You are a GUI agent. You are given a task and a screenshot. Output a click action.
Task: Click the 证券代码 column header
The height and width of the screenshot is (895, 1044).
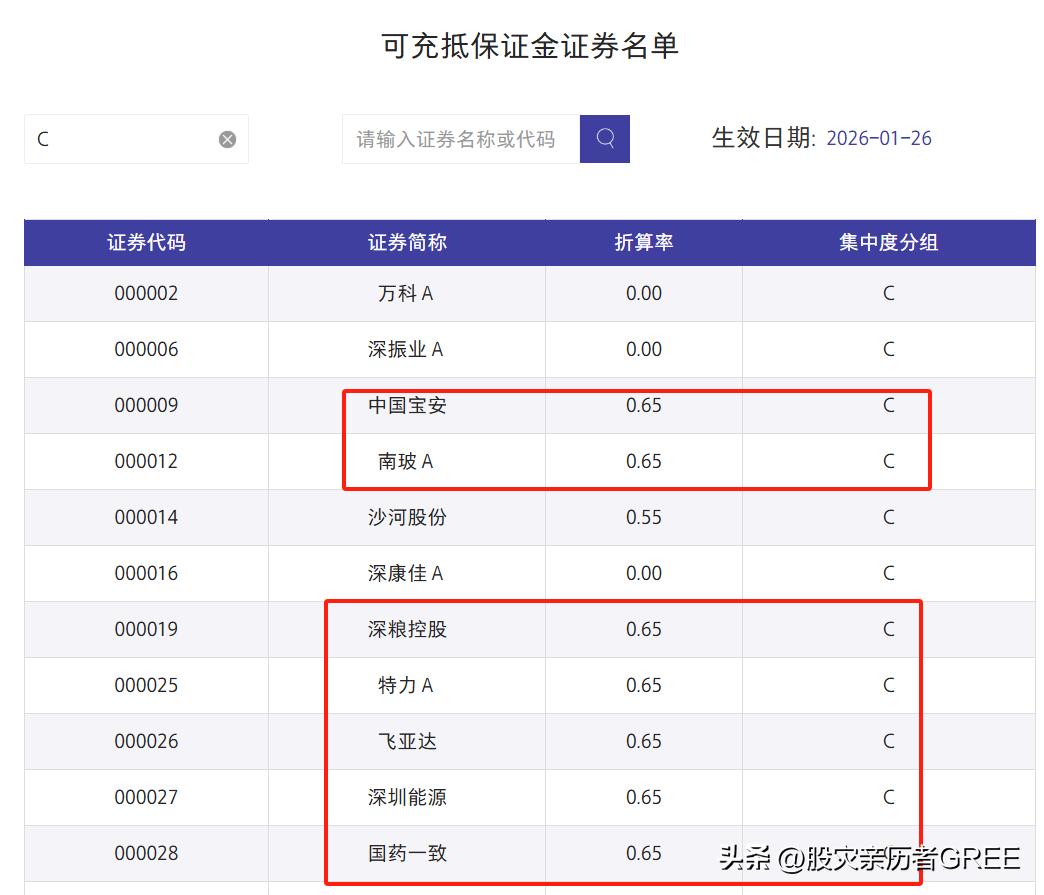tap(145, 242)
